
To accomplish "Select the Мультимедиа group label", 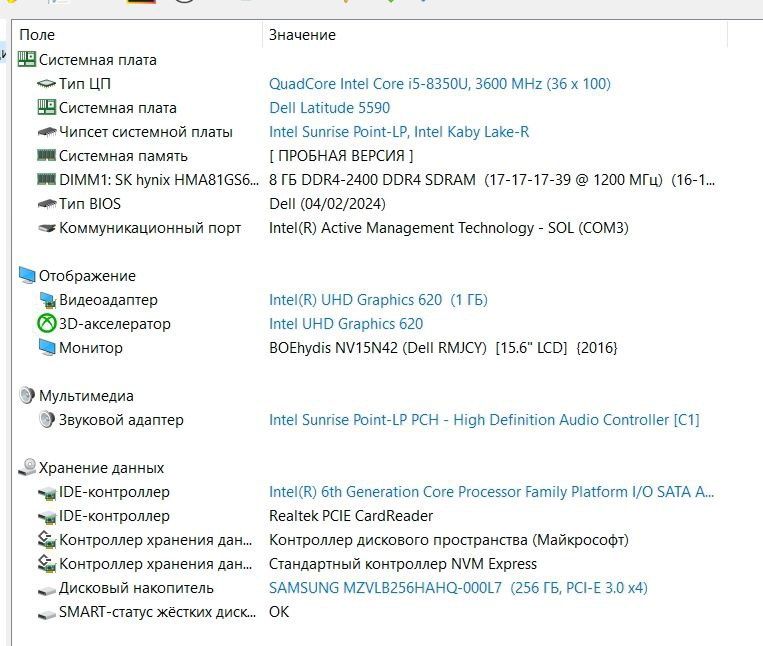I will tap(86, 395).
